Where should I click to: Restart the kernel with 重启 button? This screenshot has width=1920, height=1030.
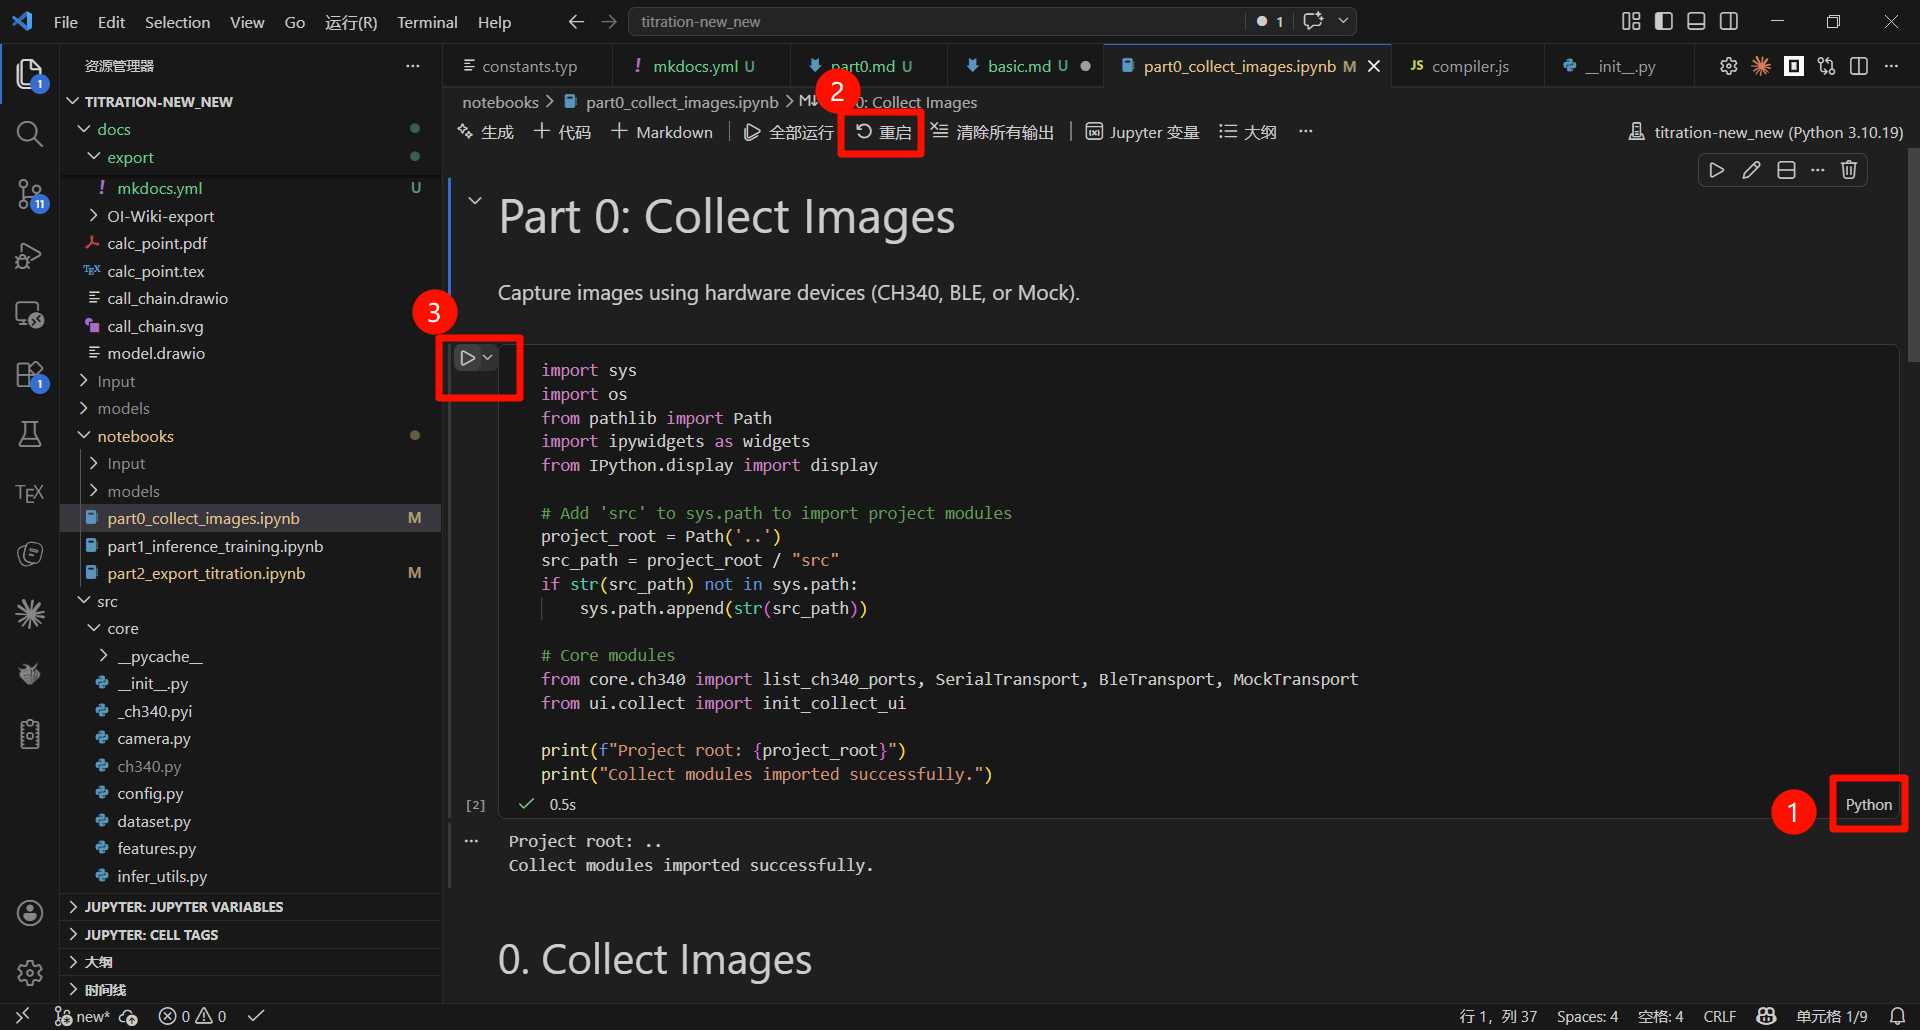(x=883, y=132)
